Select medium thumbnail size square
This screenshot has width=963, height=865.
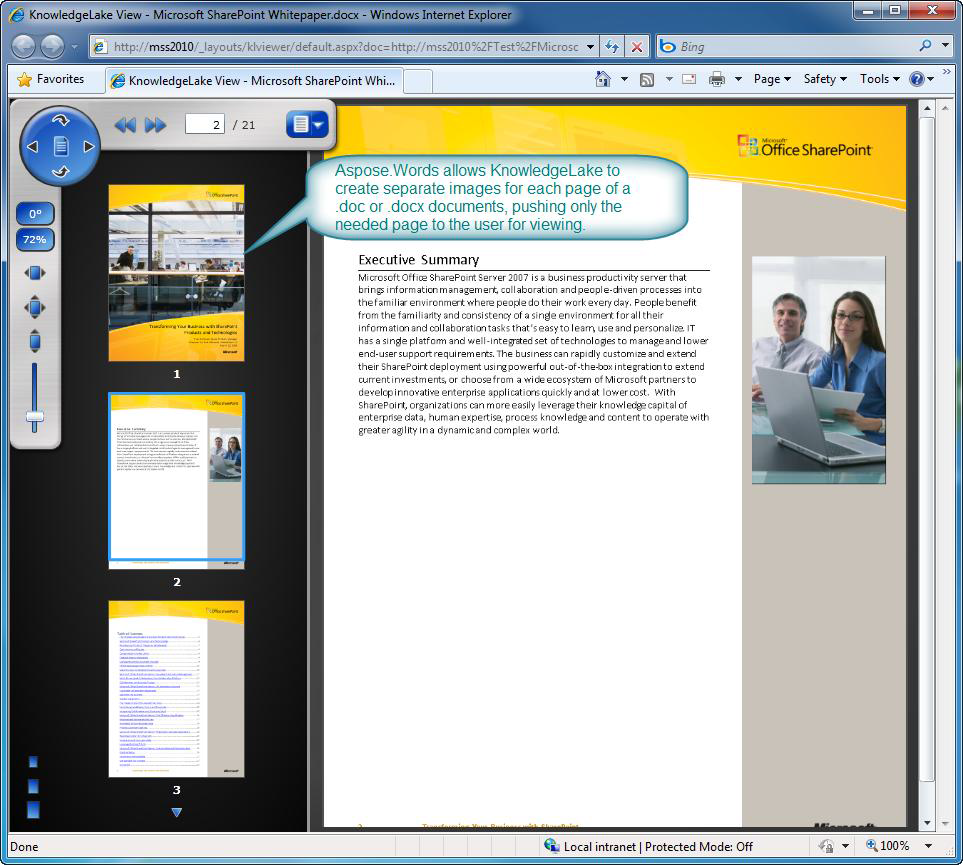pos(33,786)
